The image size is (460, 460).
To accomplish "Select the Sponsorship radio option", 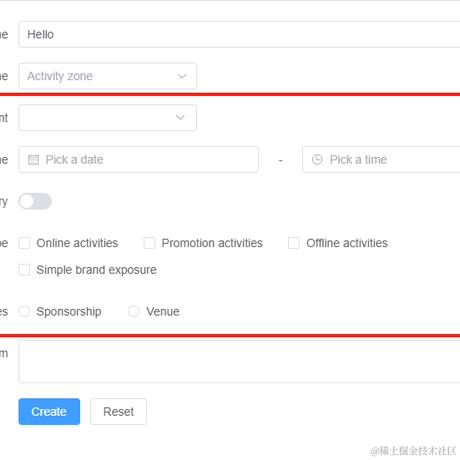I will click(24, 312).
